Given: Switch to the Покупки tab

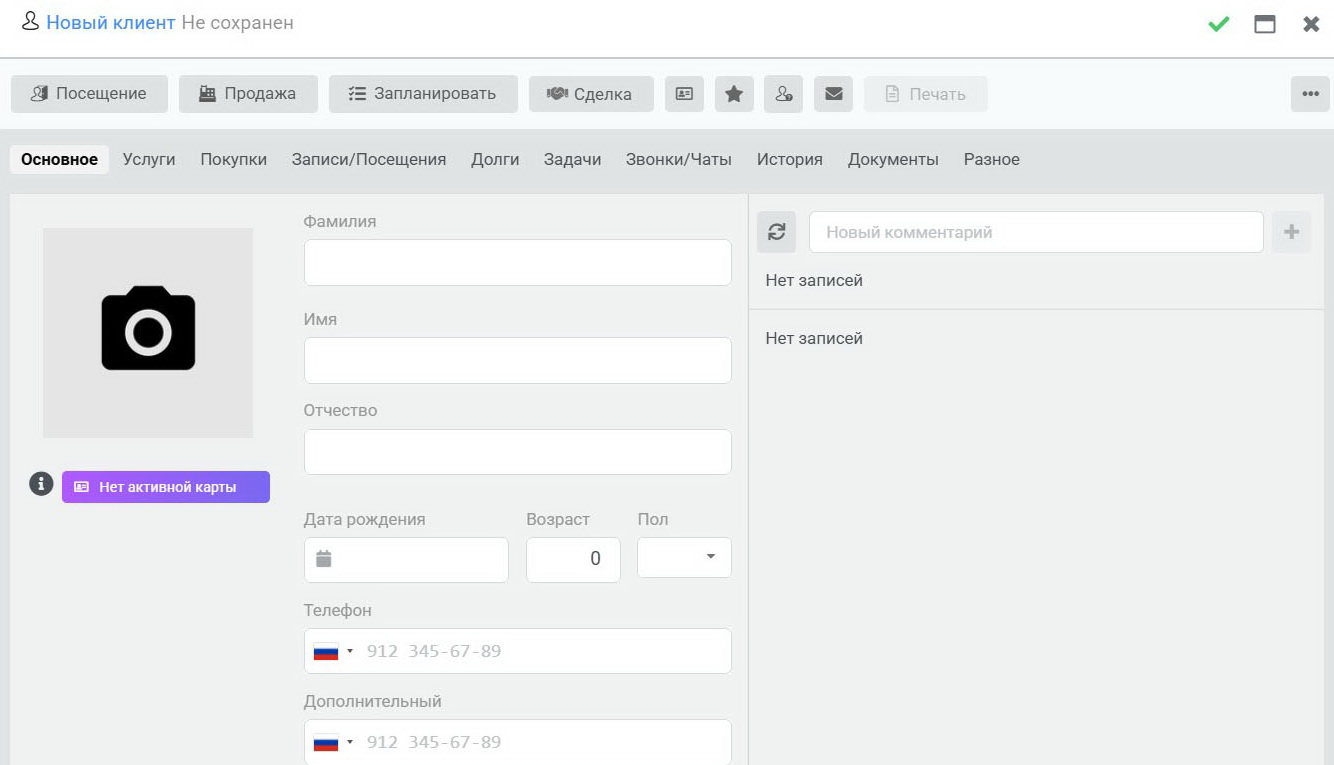Looking at the screenshot, I should click(233, 159).
